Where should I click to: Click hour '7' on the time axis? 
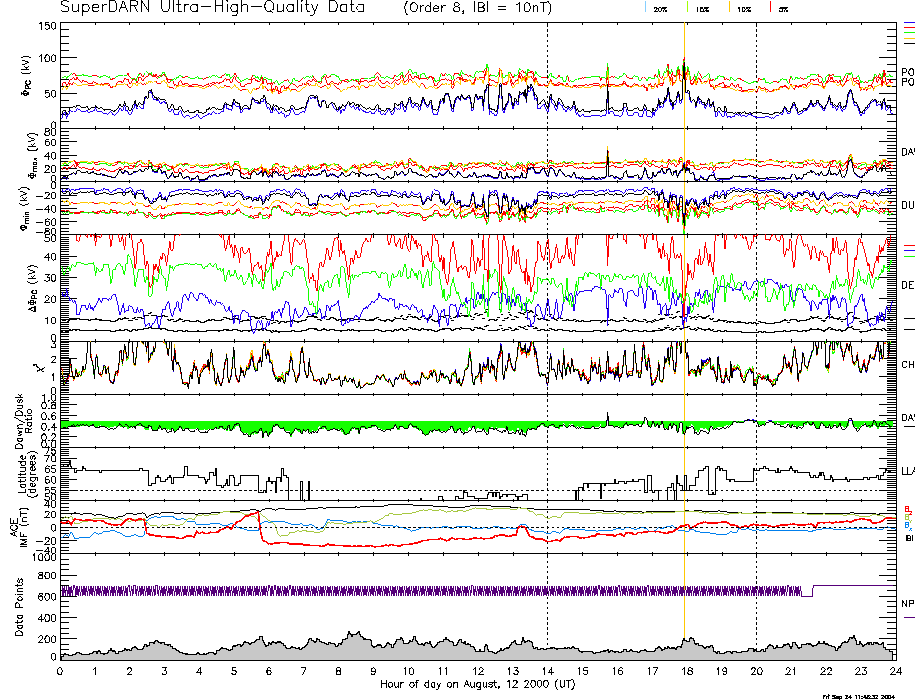tap(303, 671)
